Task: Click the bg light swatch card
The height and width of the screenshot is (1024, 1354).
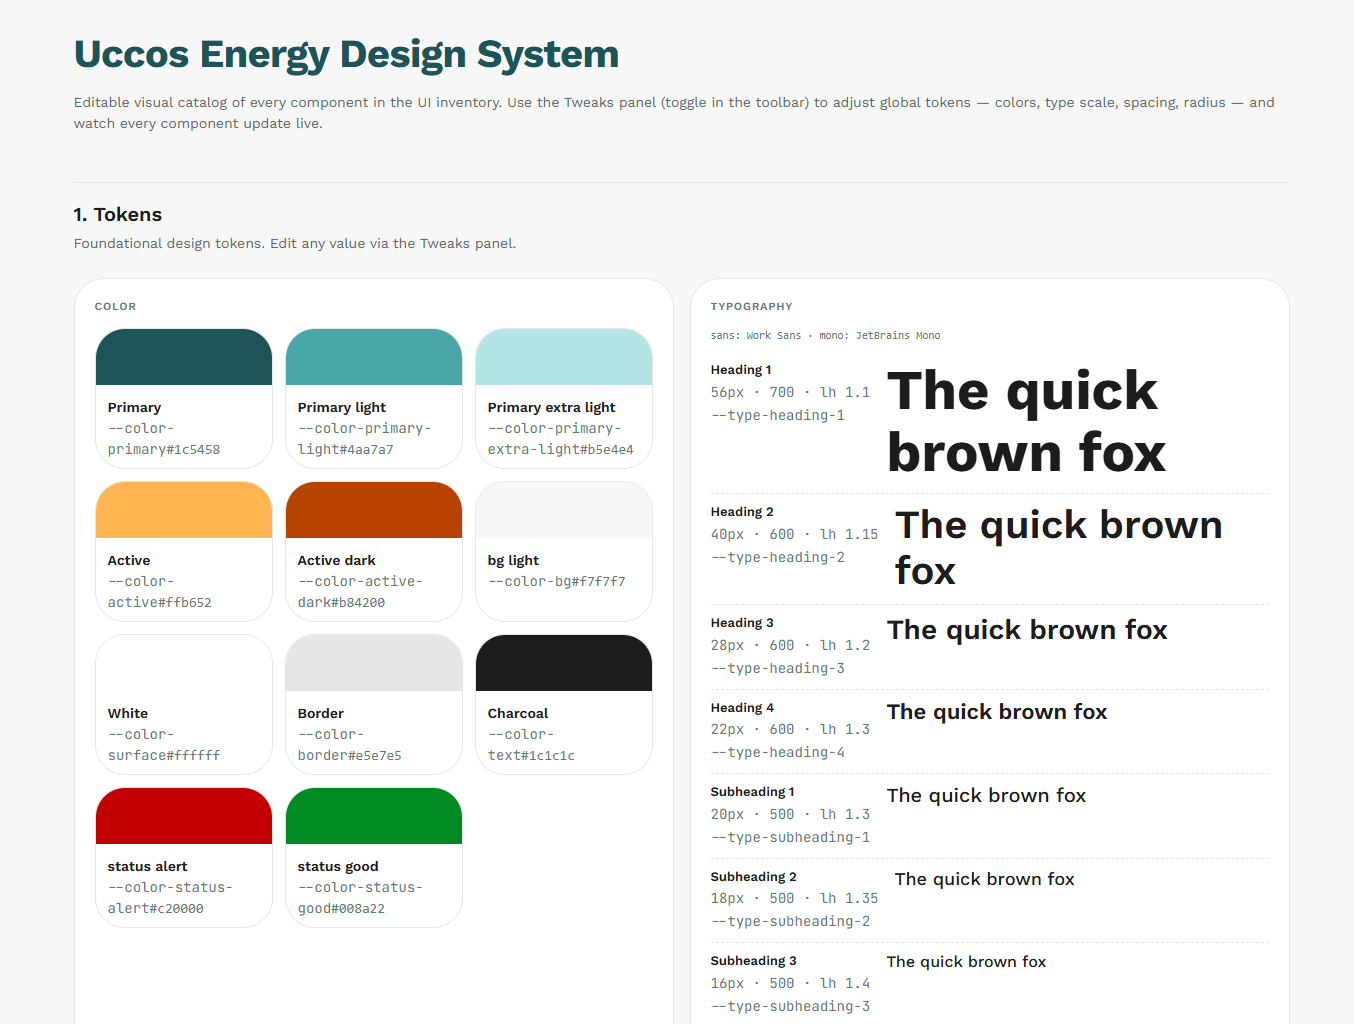Action: click(564, 551)
